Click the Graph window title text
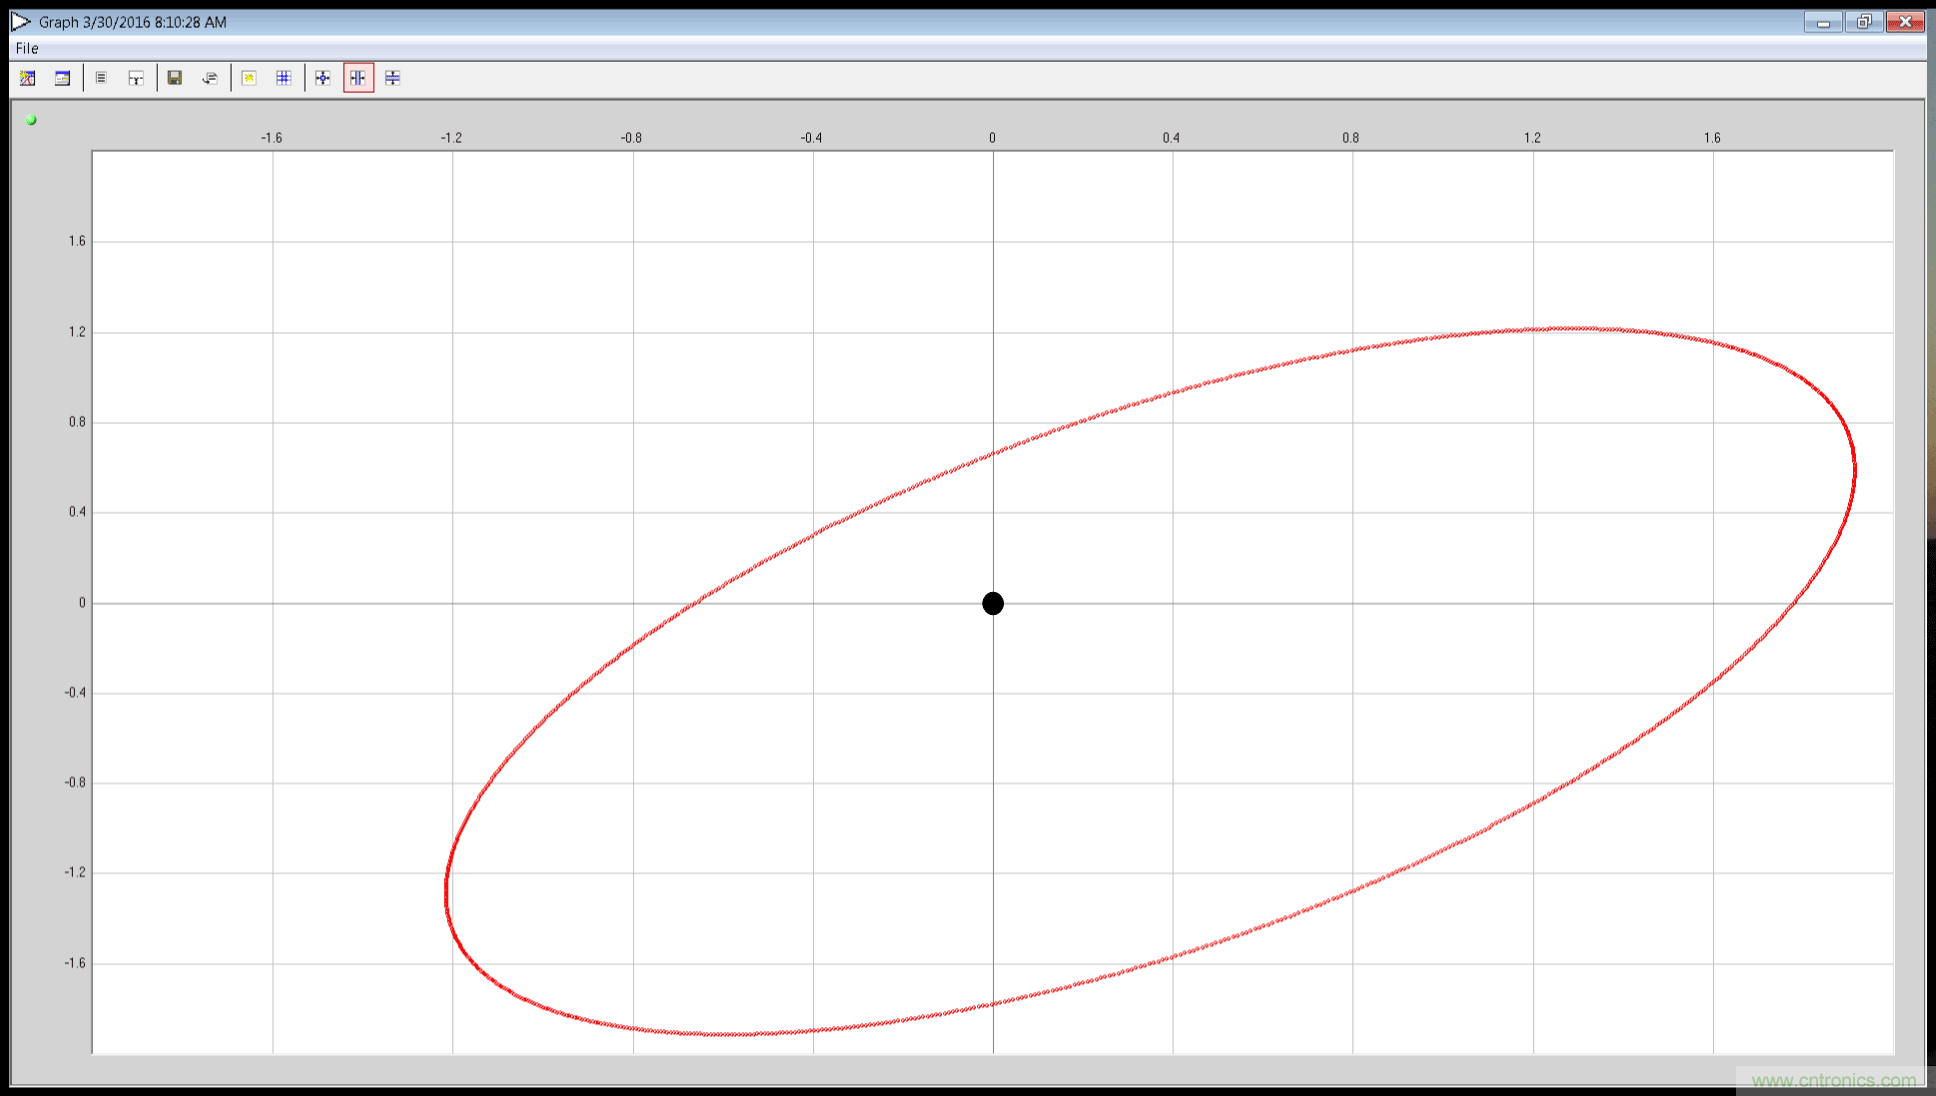This screenshot has width=1936, height=1096. (132, 22)
